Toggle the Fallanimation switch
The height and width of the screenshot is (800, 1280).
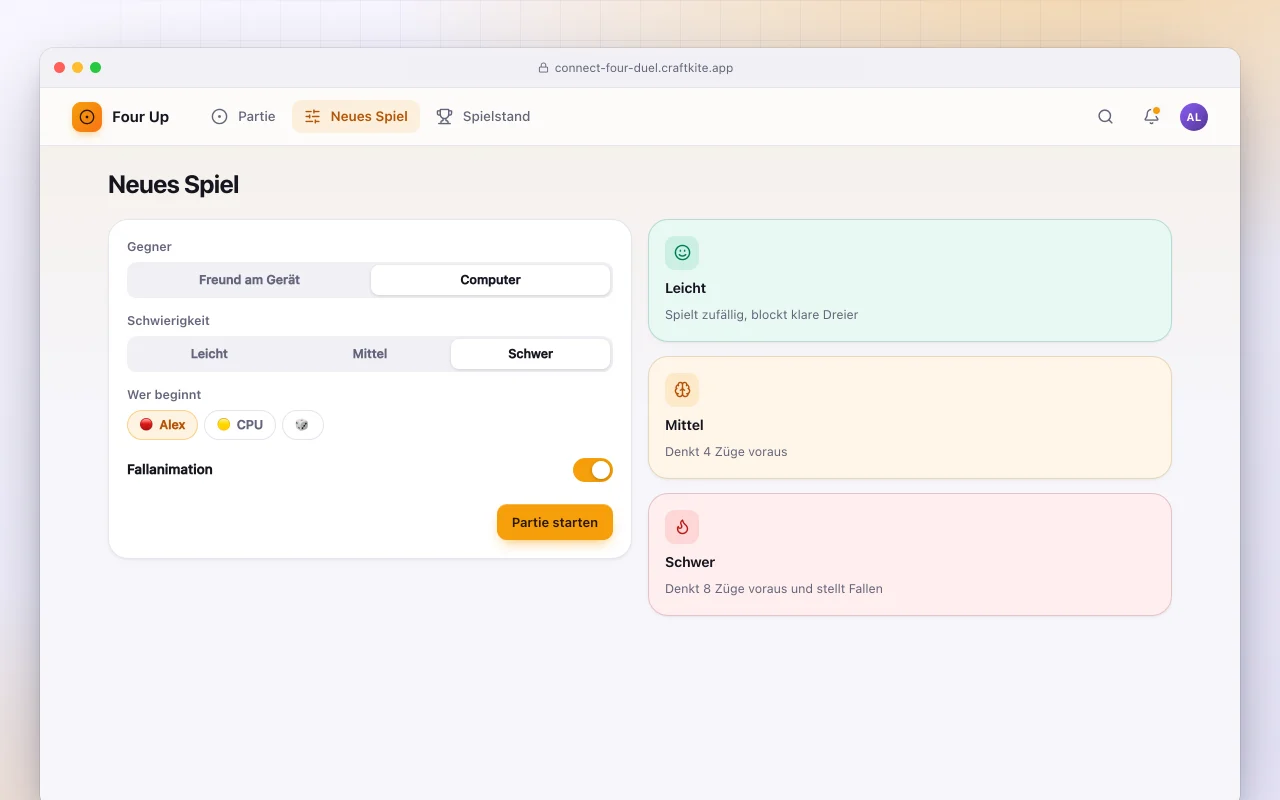point(593,470)
